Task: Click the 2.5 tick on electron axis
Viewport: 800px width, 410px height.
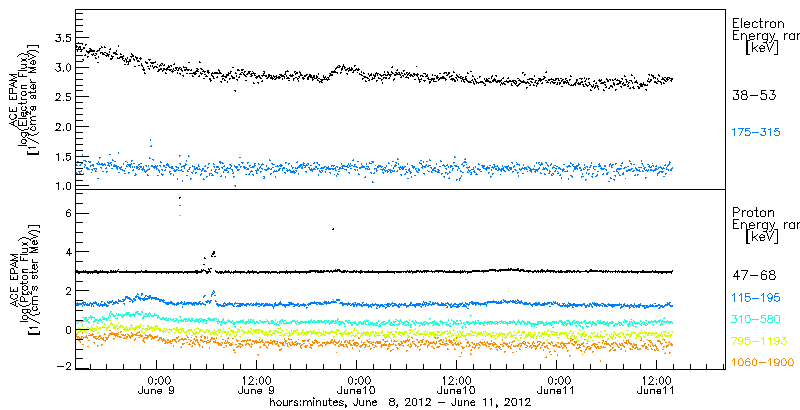Action: [61, 97]
